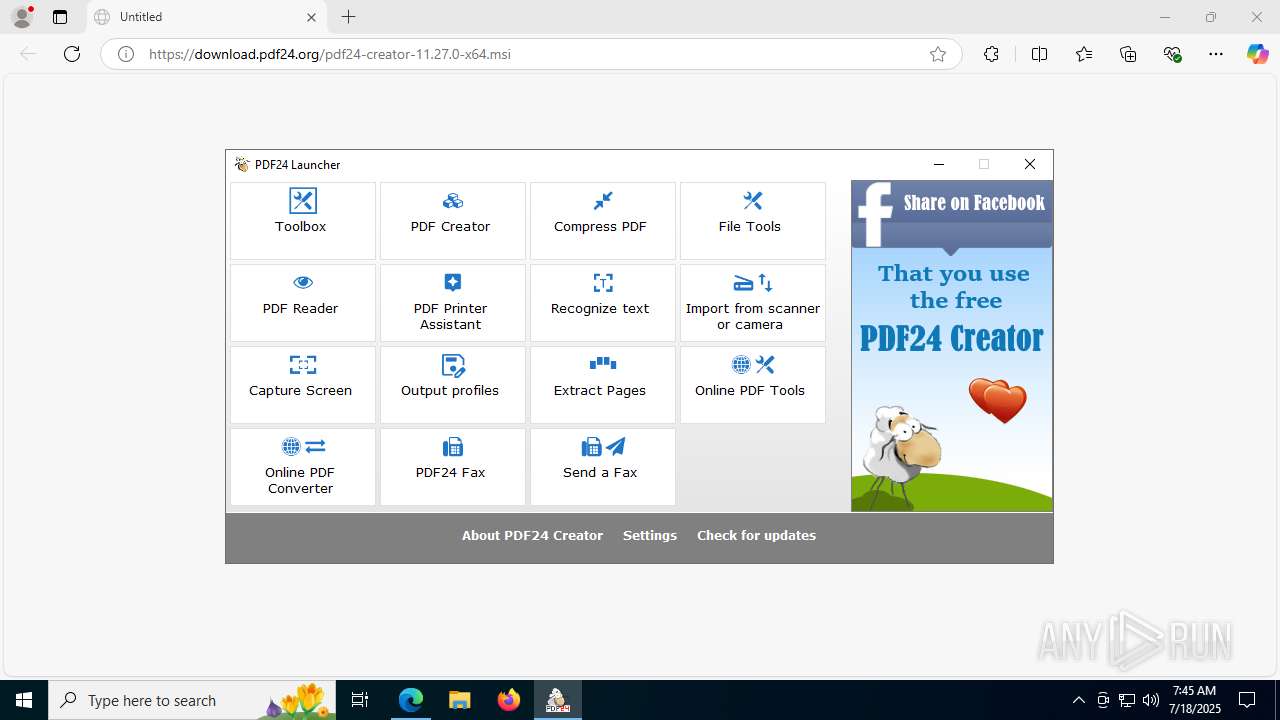
Task: Open PDF Printer Assistant tile
Action: coord(452,303)
